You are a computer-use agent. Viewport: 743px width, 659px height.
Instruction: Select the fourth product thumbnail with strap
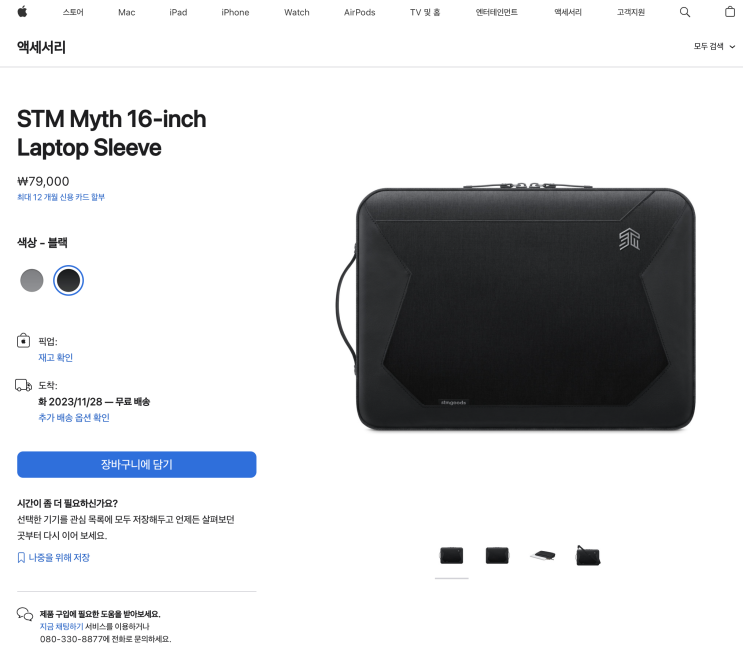[x=588, y=555]
